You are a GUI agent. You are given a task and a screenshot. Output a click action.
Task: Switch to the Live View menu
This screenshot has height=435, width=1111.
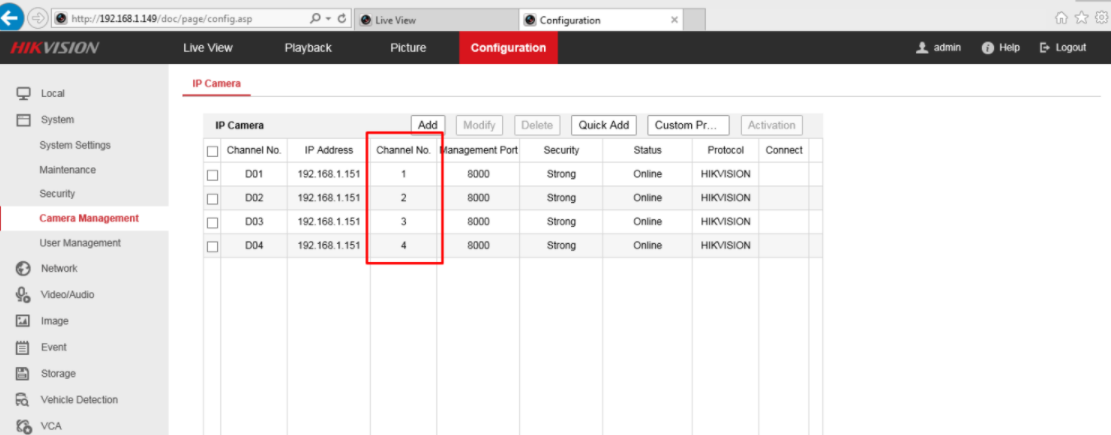point(208,48)
